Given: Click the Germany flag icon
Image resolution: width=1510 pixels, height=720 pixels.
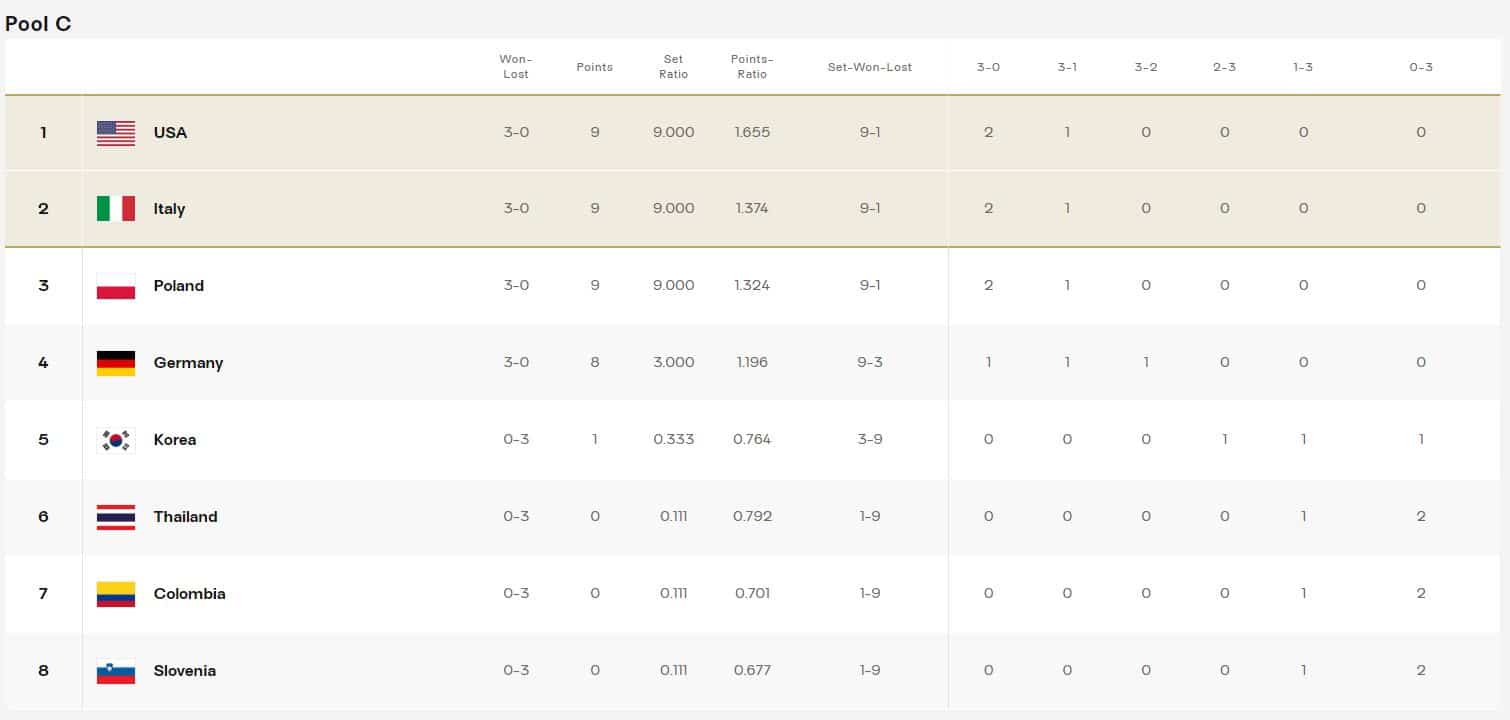Looking at the screenshot, I should point(116,363).
